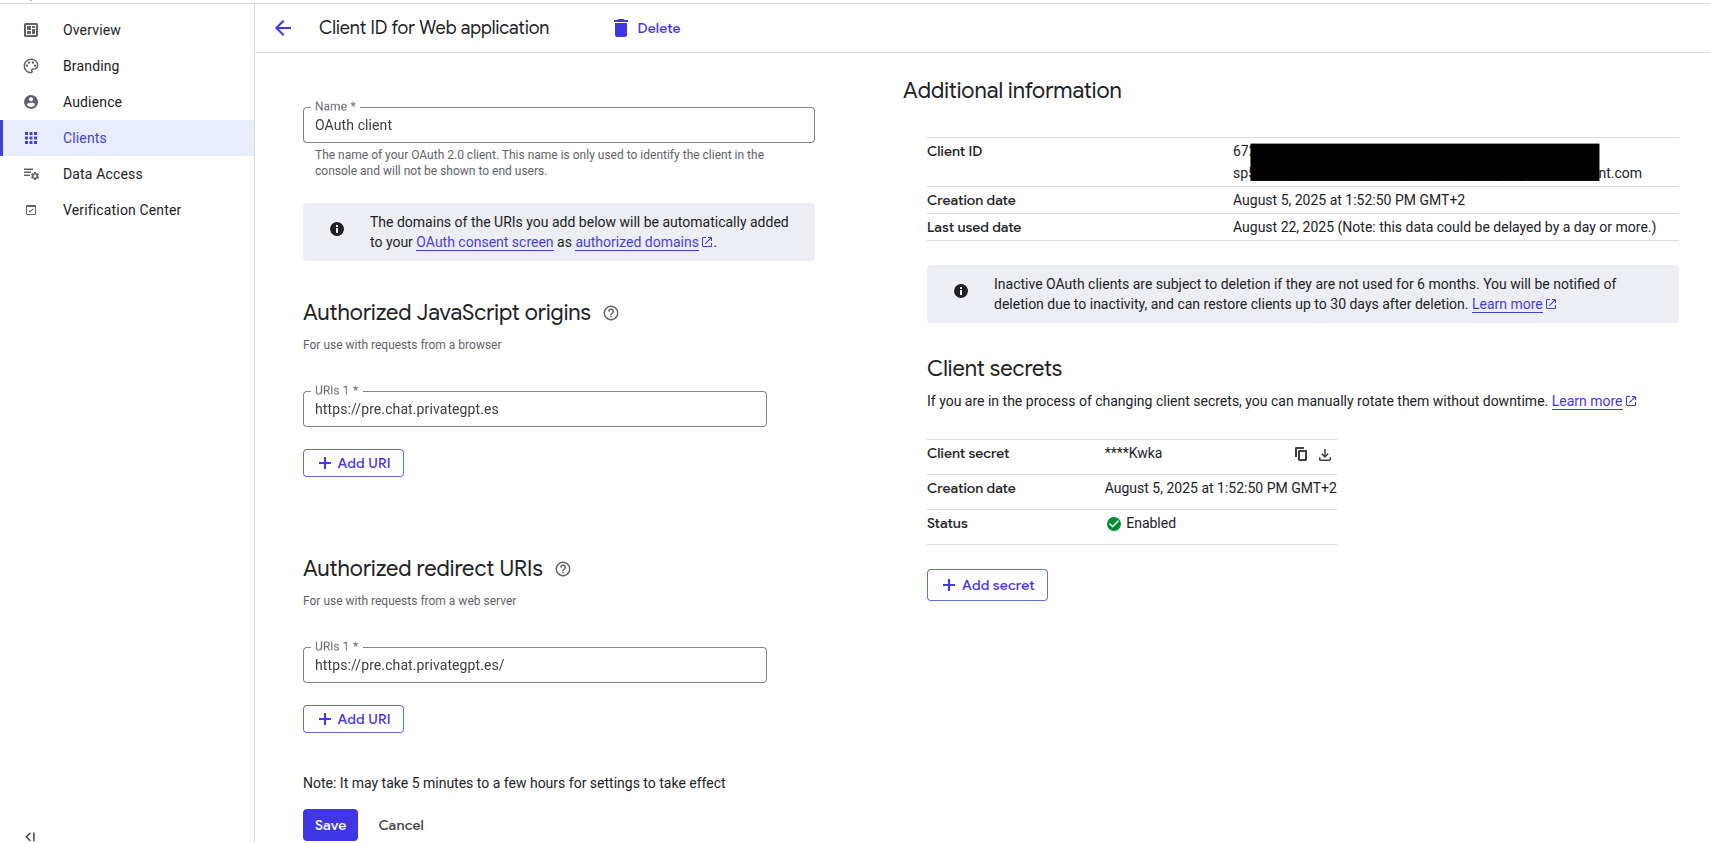The image size is (1710, 843).
Task: Open the Audience section
Action: tap(92, 102)
